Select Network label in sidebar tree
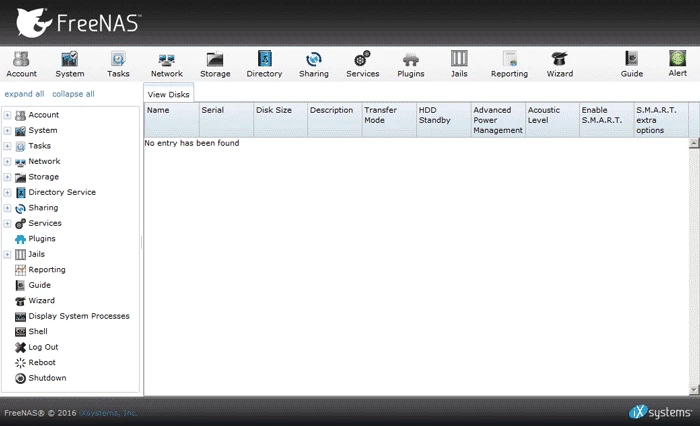Screen dimensions: 700x426 44,161
